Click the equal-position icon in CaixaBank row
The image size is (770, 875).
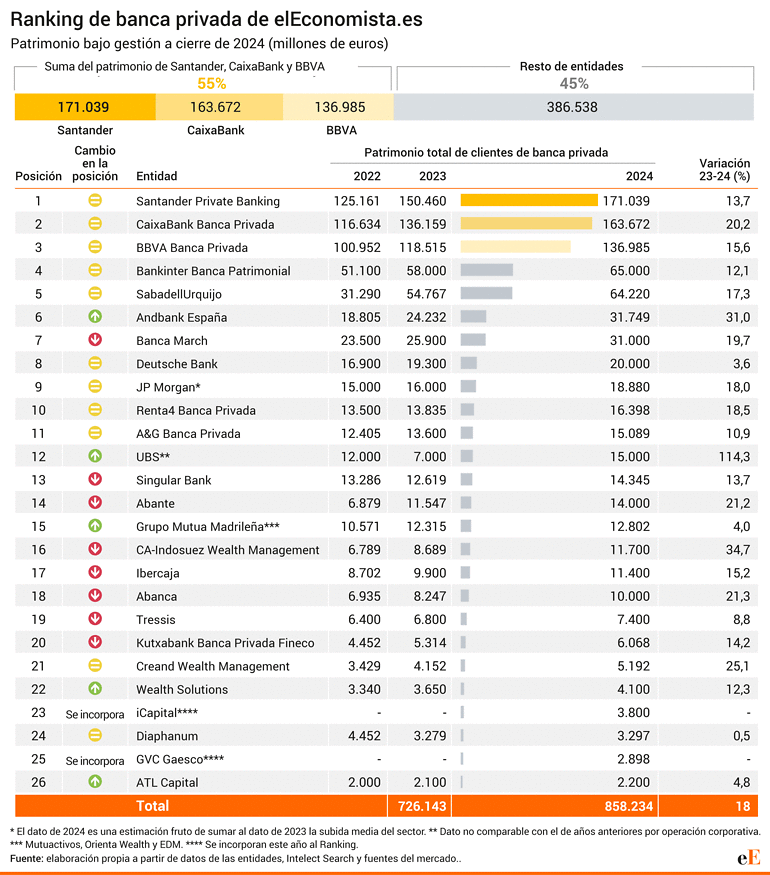click(x=95, y=224)
